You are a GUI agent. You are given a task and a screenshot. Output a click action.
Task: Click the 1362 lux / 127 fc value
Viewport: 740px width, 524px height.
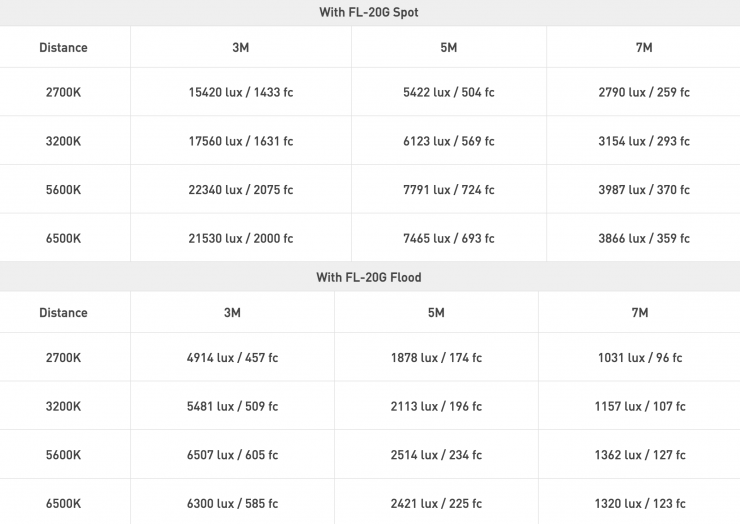tap(639, 455)
